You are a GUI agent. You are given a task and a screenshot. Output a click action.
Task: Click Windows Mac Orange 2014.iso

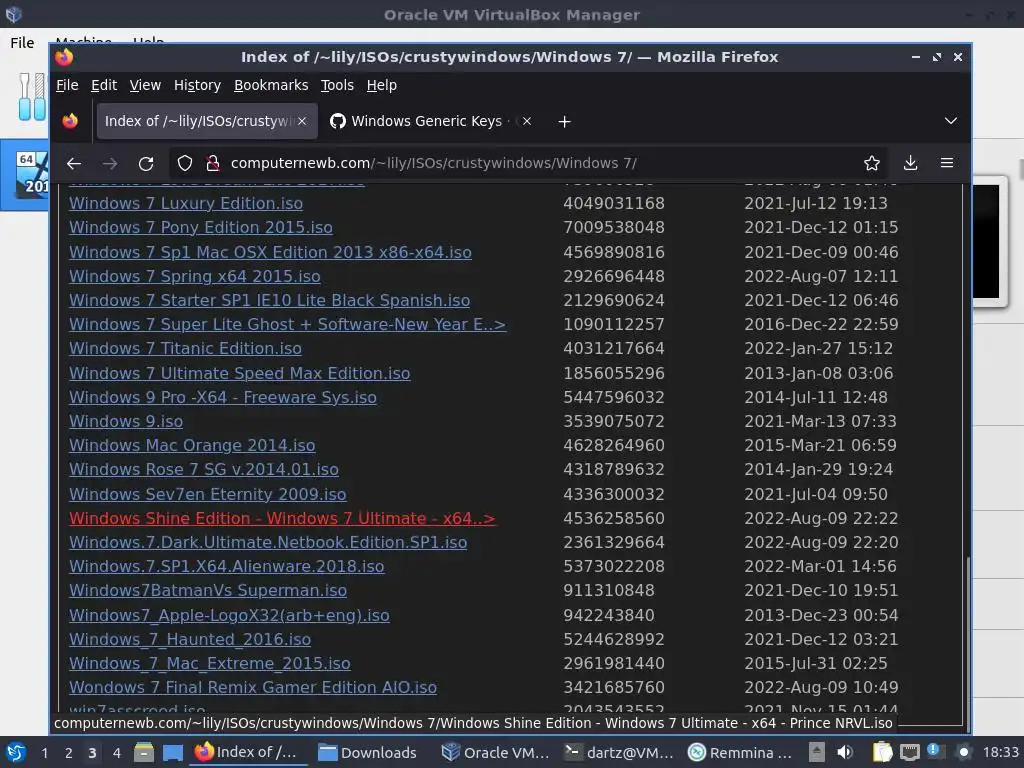point(192,445)
